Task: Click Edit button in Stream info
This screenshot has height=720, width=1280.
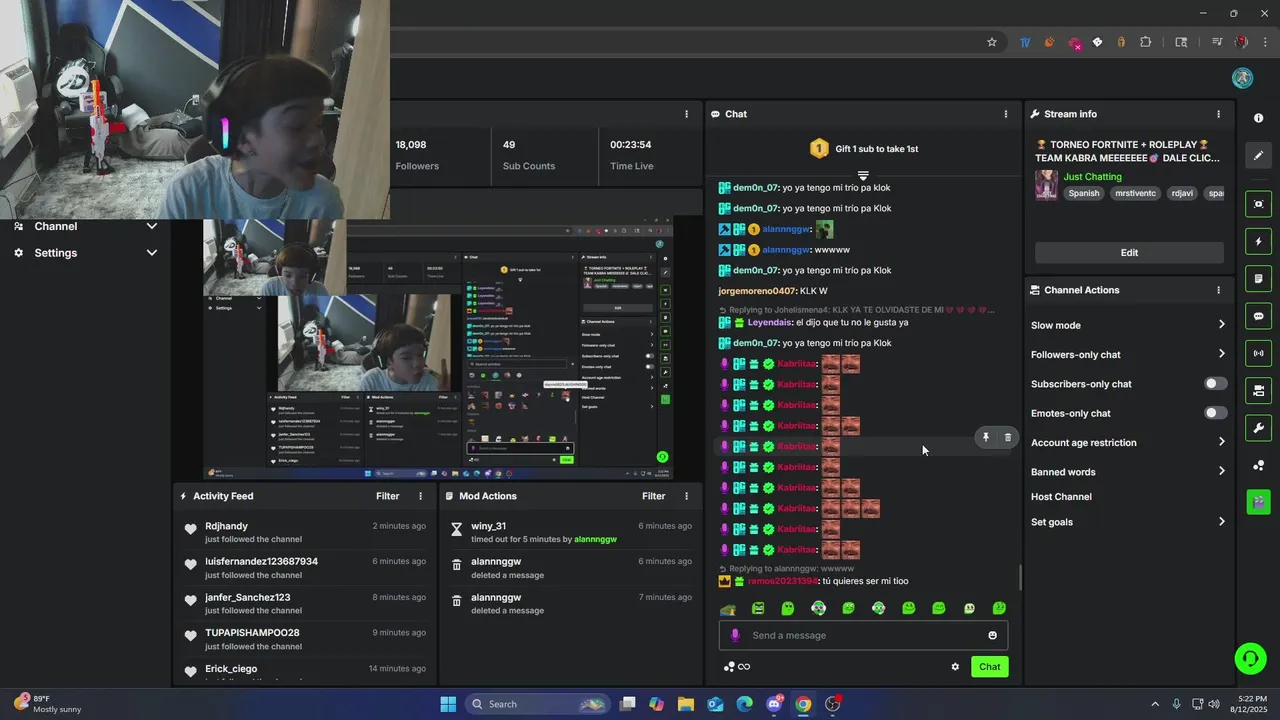Action: [x=1129, y=253]
